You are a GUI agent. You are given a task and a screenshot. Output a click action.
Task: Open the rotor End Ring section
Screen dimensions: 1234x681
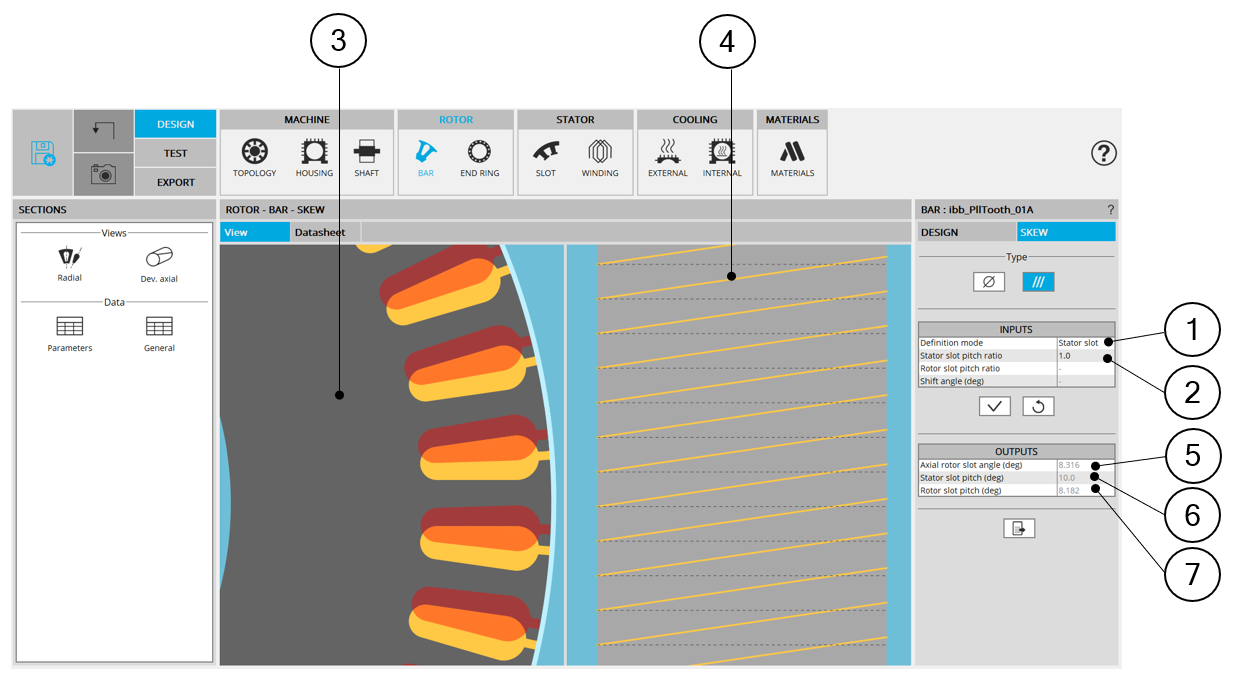479,157
